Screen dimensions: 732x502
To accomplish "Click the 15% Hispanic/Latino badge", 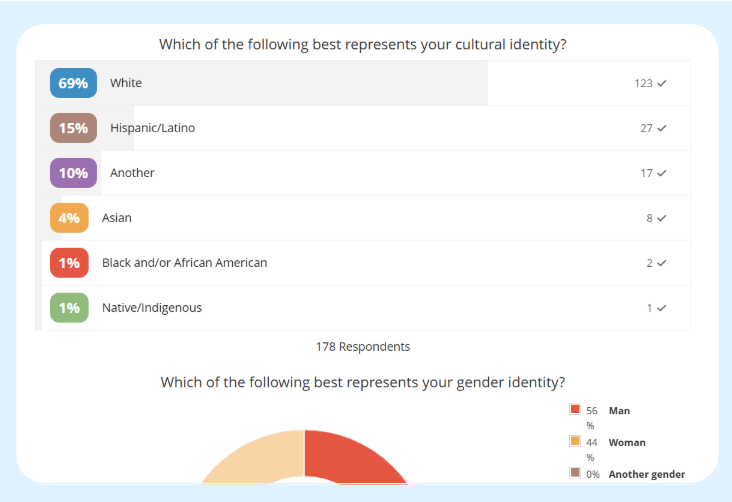I will point(73,128).
